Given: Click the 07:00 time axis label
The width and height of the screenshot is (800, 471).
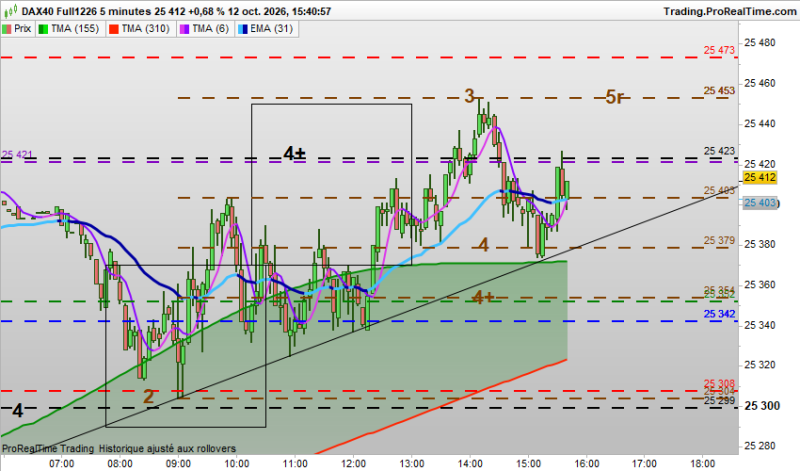Looking at the screenshot, I should click(61, 464).
